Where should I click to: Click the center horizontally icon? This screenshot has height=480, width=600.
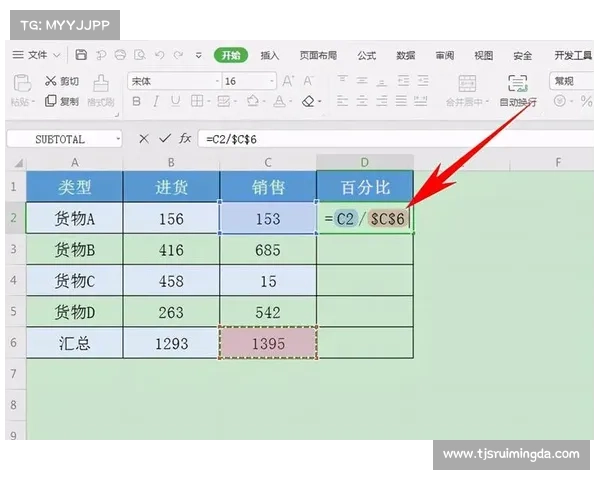(x=362, y=101)
